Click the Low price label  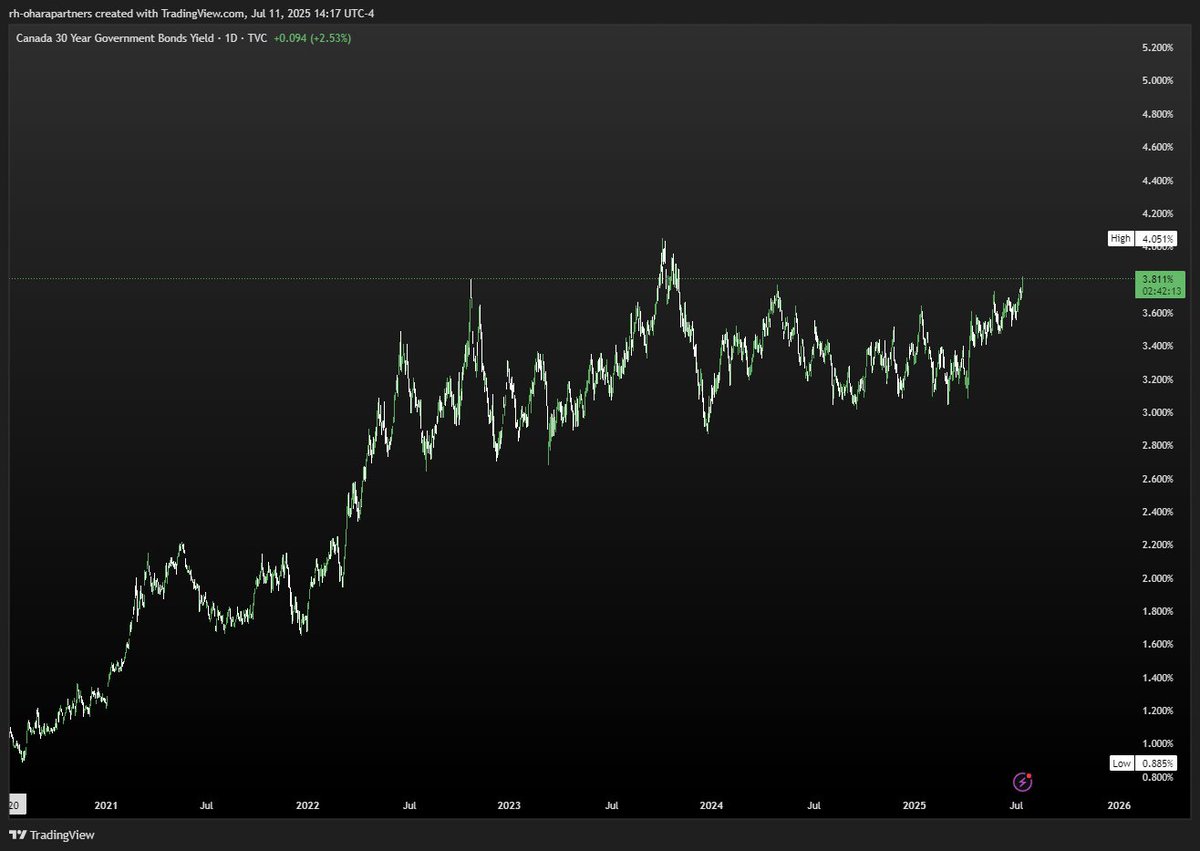(1122, 763)
